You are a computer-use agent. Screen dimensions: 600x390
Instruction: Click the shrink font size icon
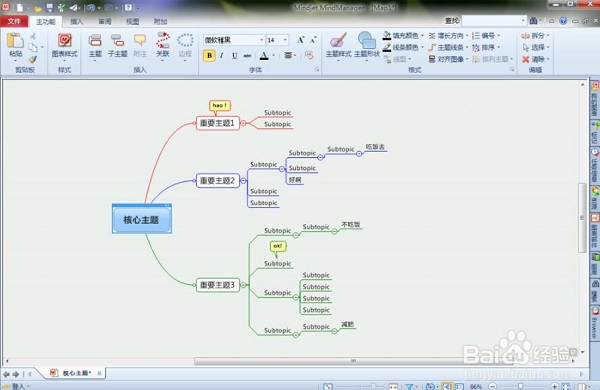coord(313,40)
